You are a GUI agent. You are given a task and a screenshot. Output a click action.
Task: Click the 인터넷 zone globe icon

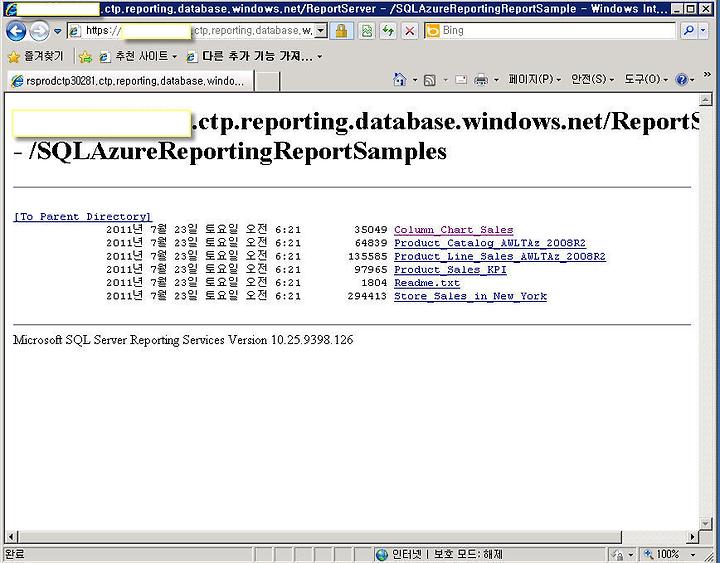tap(382, 555)
